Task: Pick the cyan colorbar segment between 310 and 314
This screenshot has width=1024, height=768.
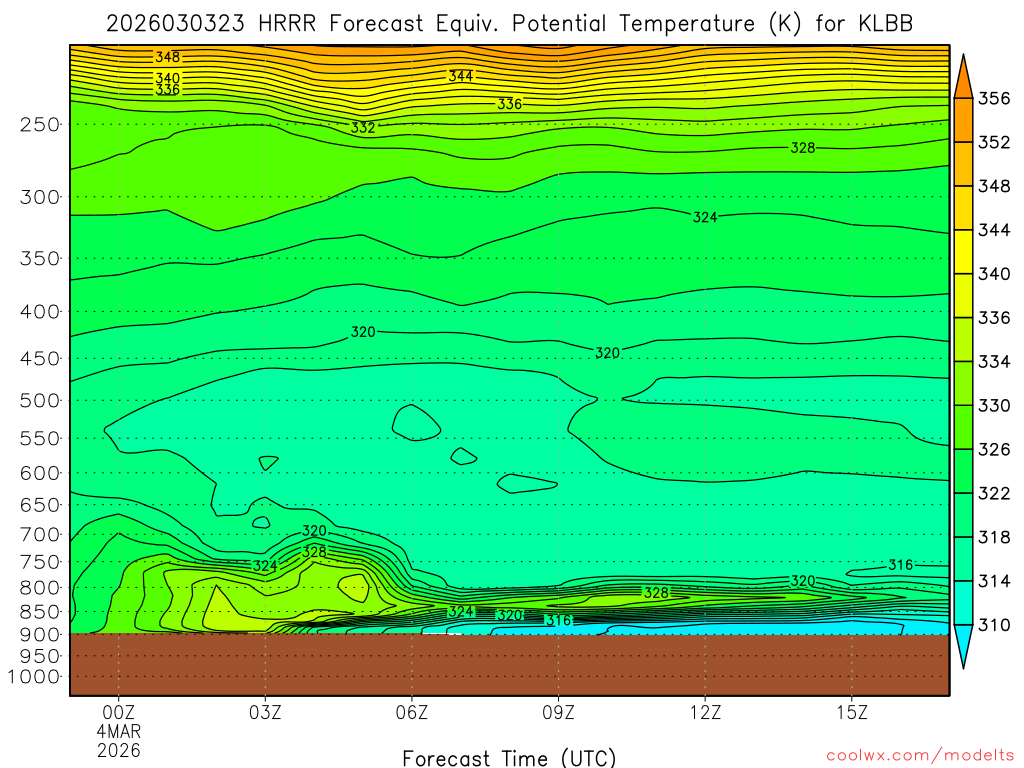Action: [963, 603]
